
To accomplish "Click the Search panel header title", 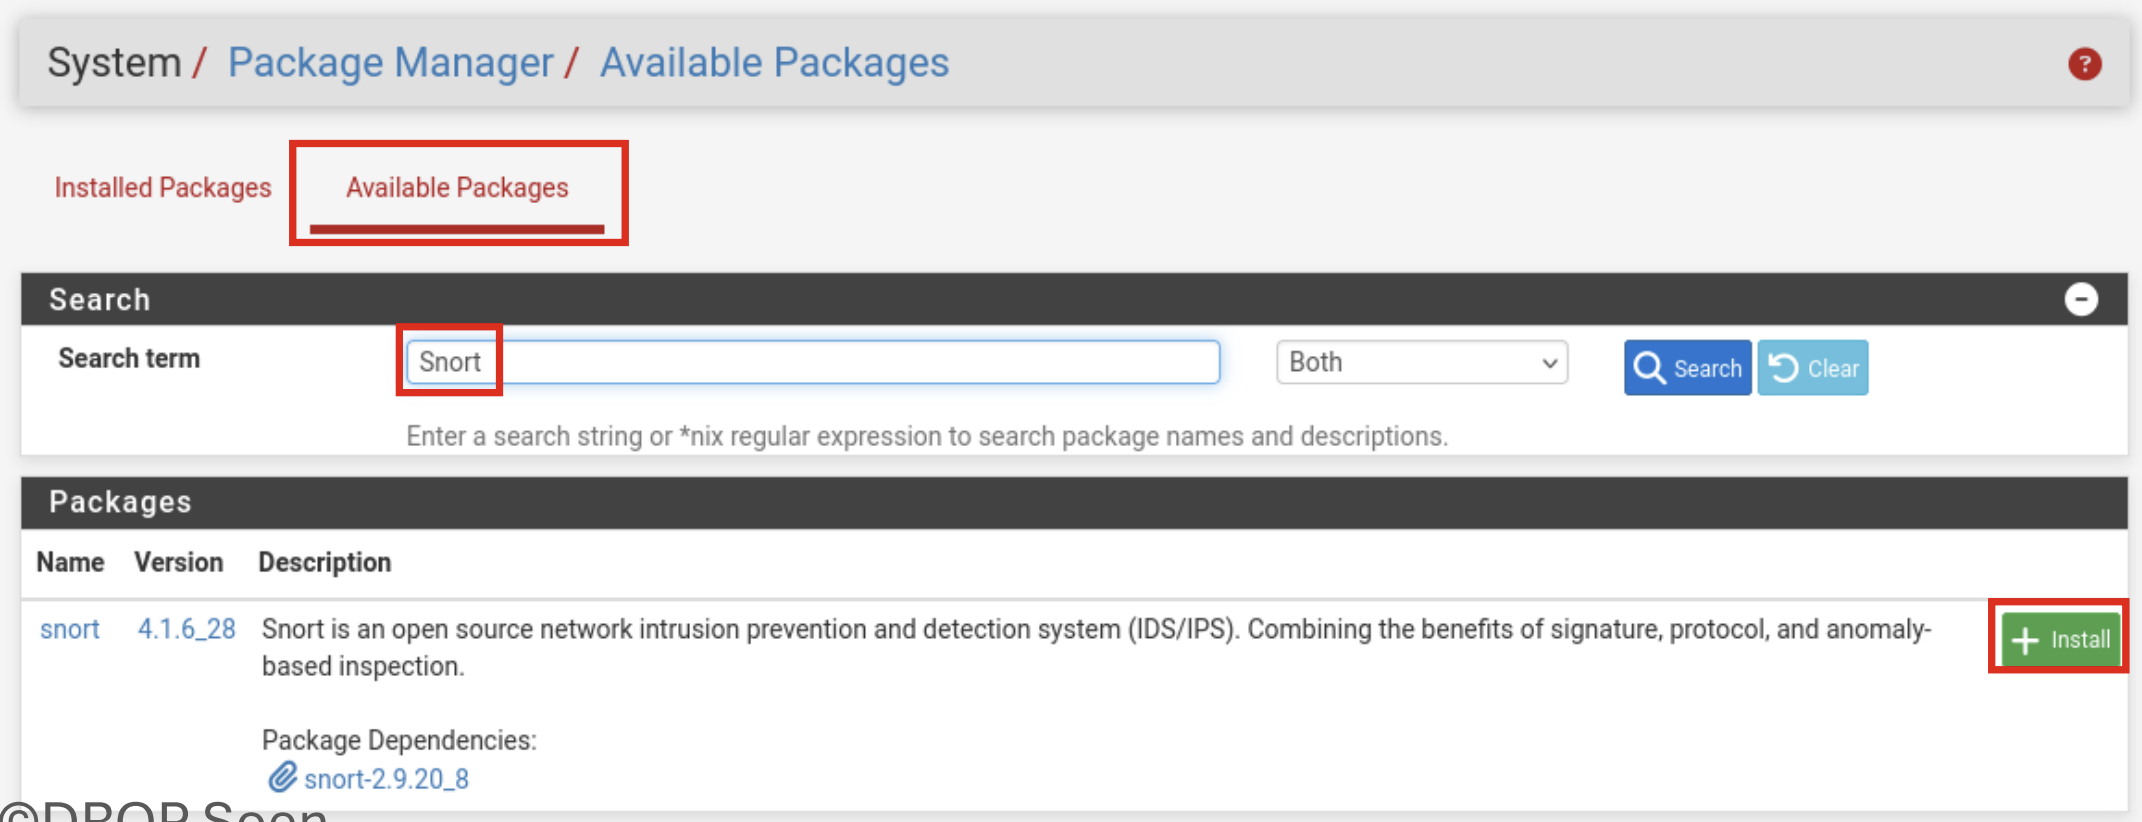I will (x=100, y=299).
